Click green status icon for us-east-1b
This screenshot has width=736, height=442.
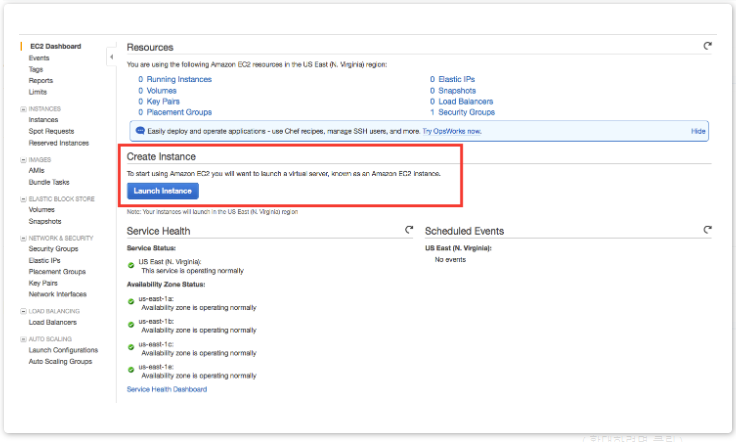(x=131, y=324)
